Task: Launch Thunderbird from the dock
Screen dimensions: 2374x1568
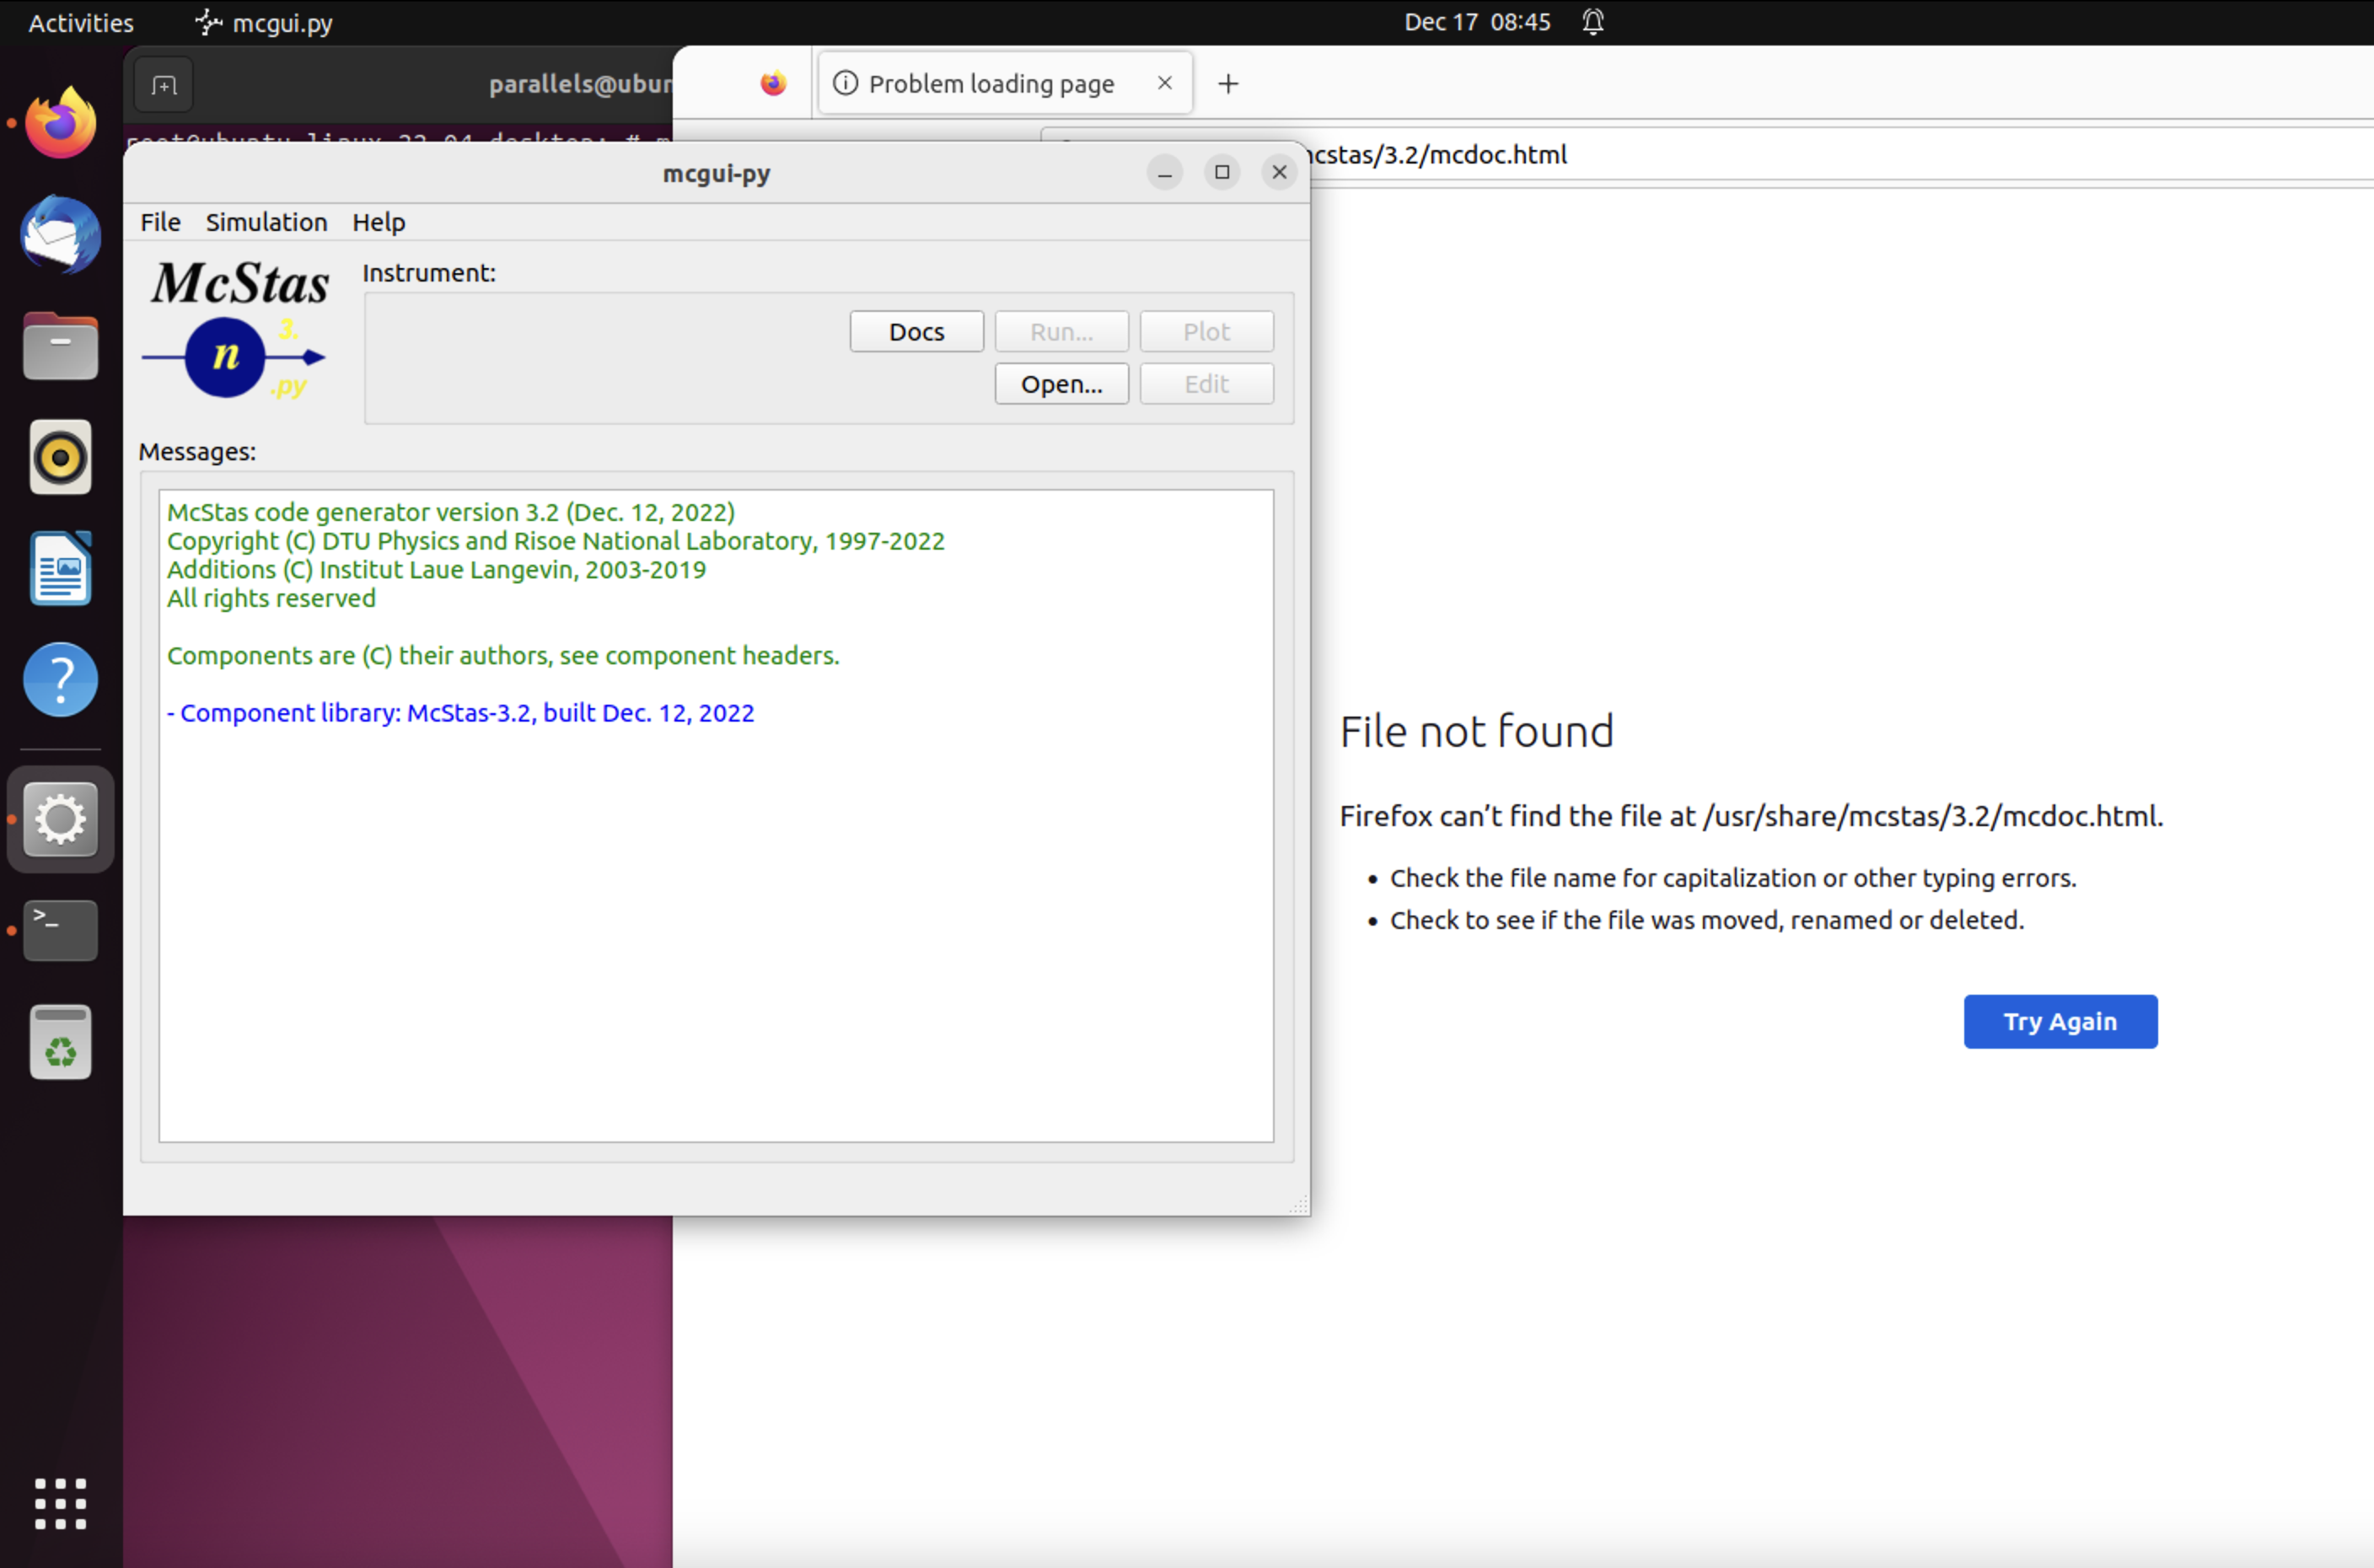Action: 60,234
